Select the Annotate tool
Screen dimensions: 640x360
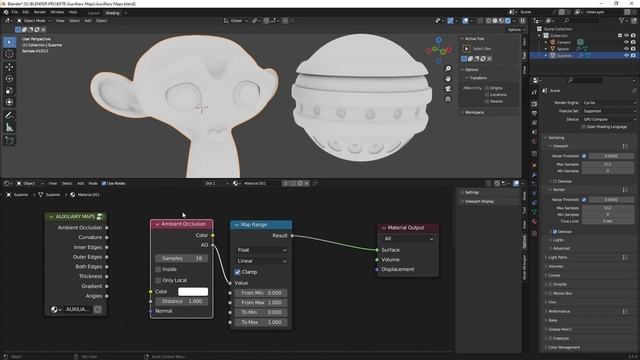click(9, 116)
